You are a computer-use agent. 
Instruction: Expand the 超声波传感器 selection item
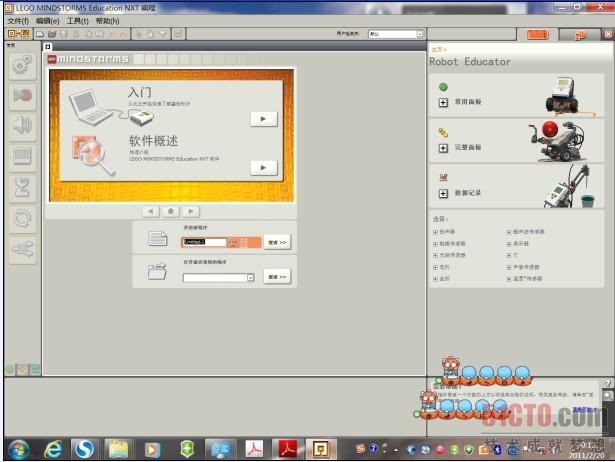(x=509, y=232)
